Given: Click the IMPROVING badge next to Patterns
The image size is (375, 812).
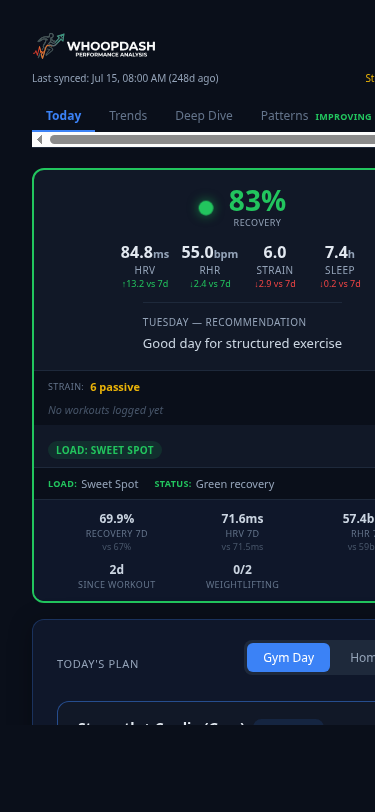Looking at the screenshot, I should click(x=343, y=117).
